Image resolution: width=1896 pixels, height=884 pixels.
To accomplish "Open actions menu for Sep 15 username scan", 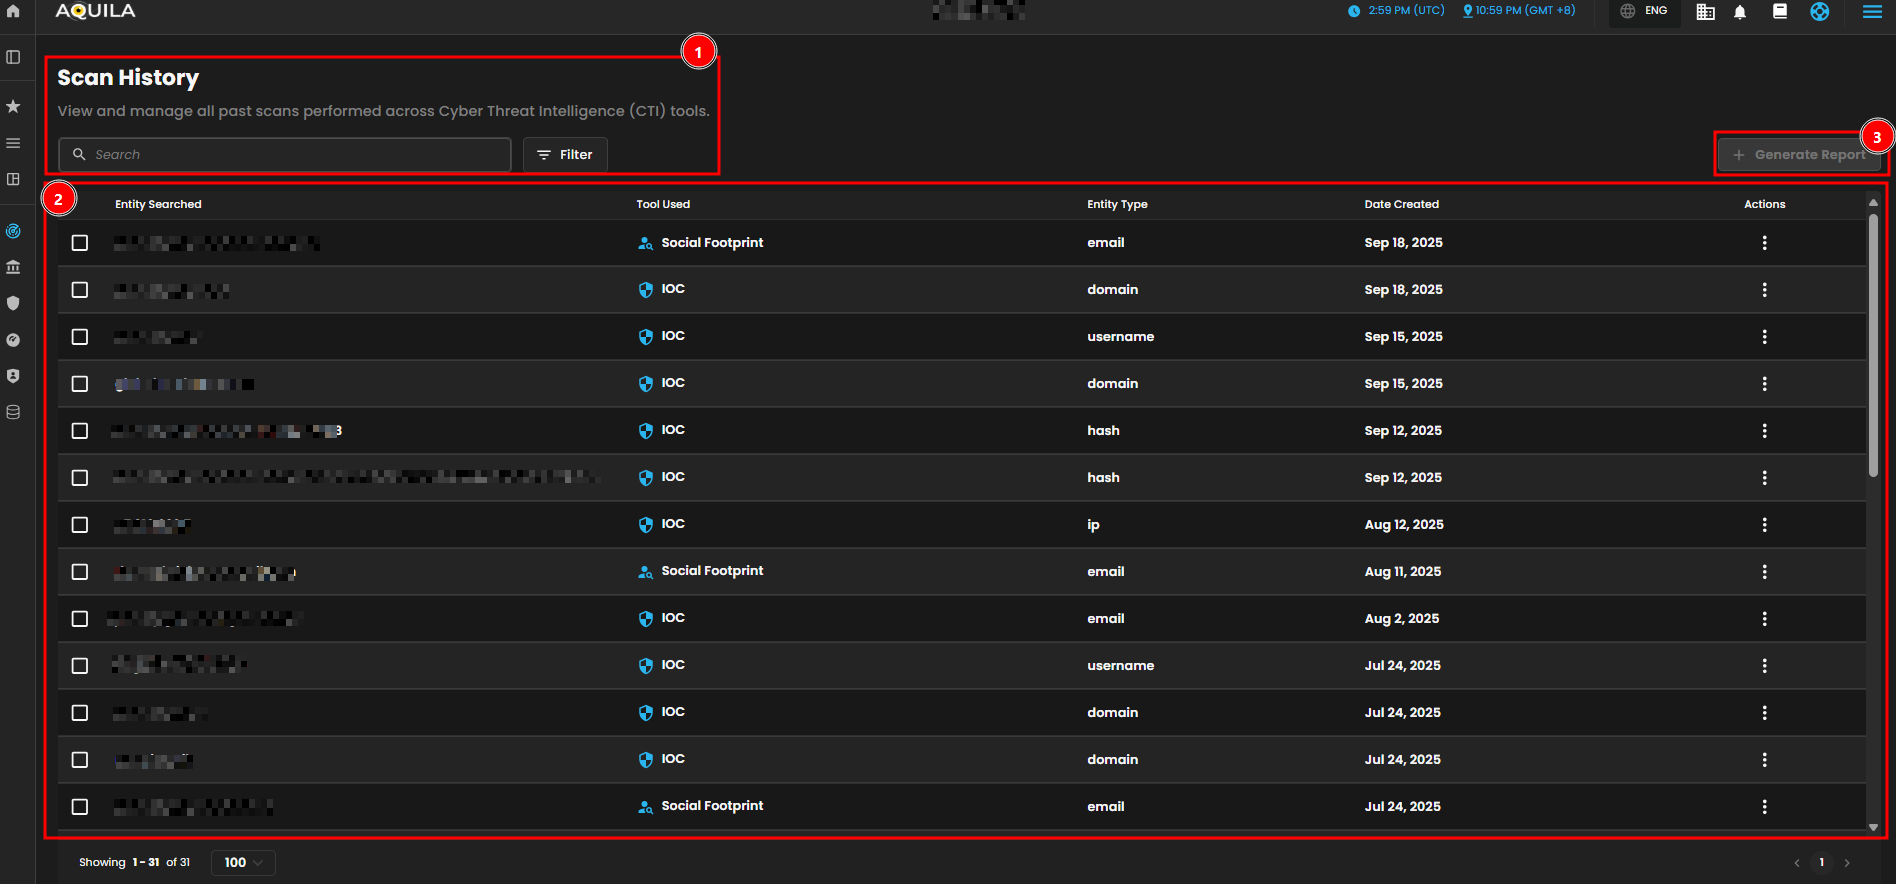I will point(1764,337).
